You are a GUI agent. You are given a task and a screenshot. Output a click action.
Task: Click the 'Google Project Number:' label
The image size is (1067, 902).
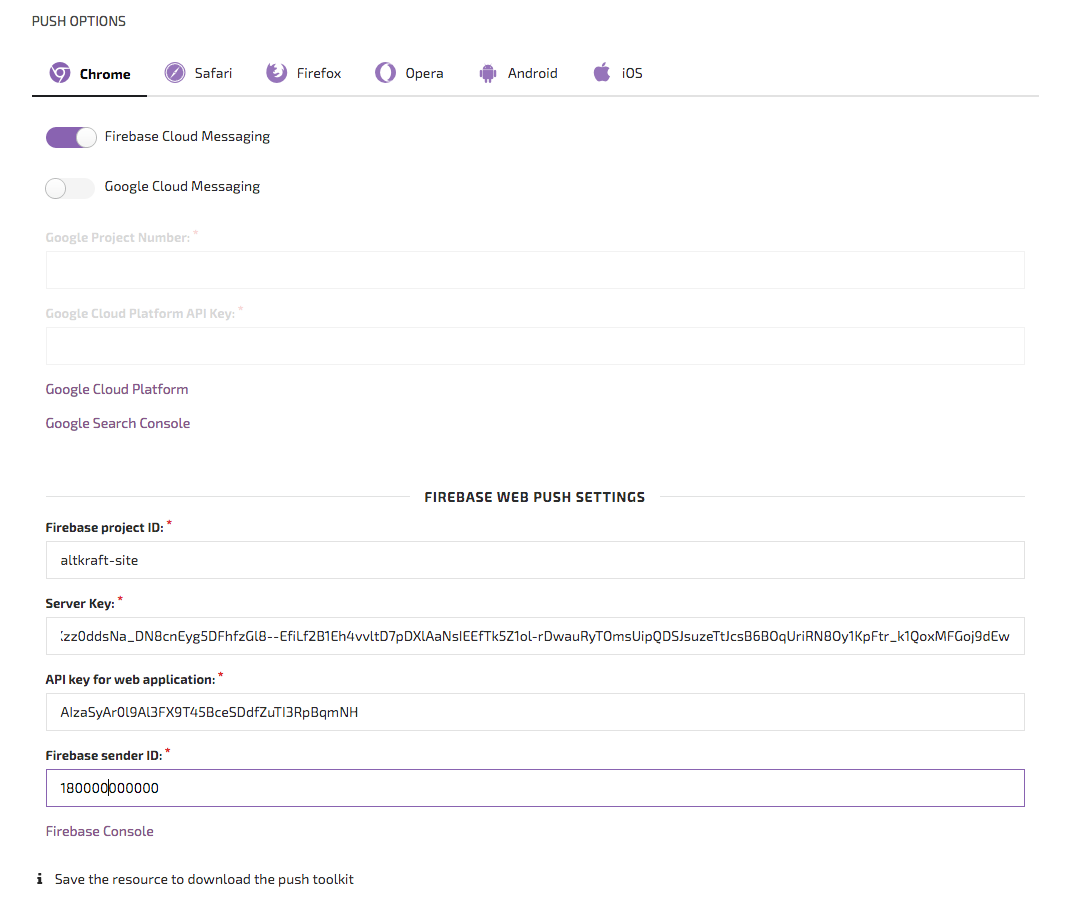[x=118, y=237]
